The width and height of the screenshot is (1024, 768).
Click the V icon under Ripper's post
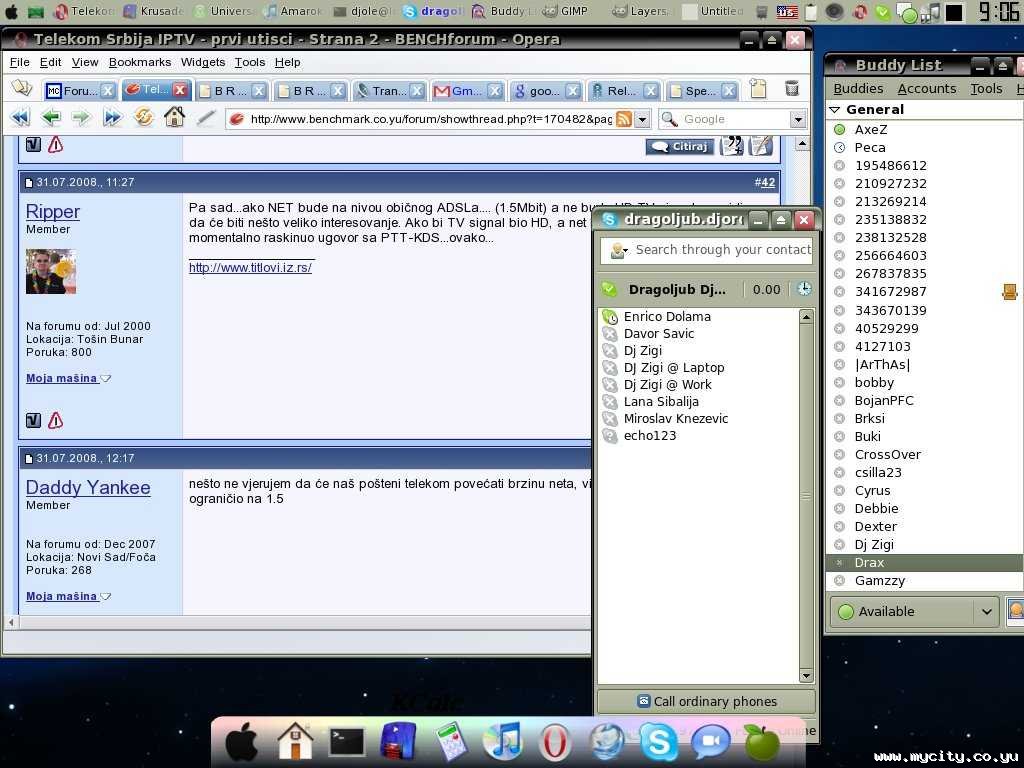(x=33, y=421)
